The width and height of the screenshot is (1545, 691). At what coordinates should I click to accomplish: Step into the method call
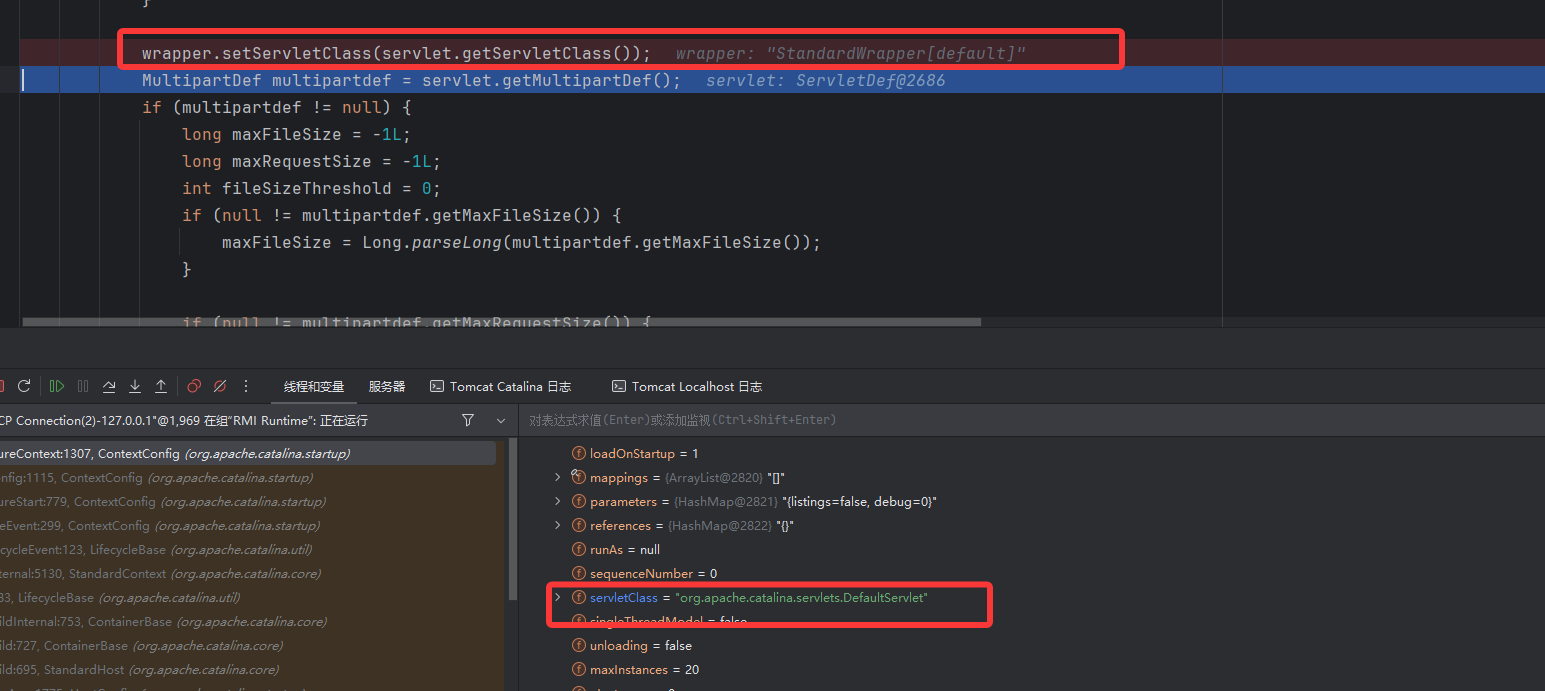pos(135,386)
